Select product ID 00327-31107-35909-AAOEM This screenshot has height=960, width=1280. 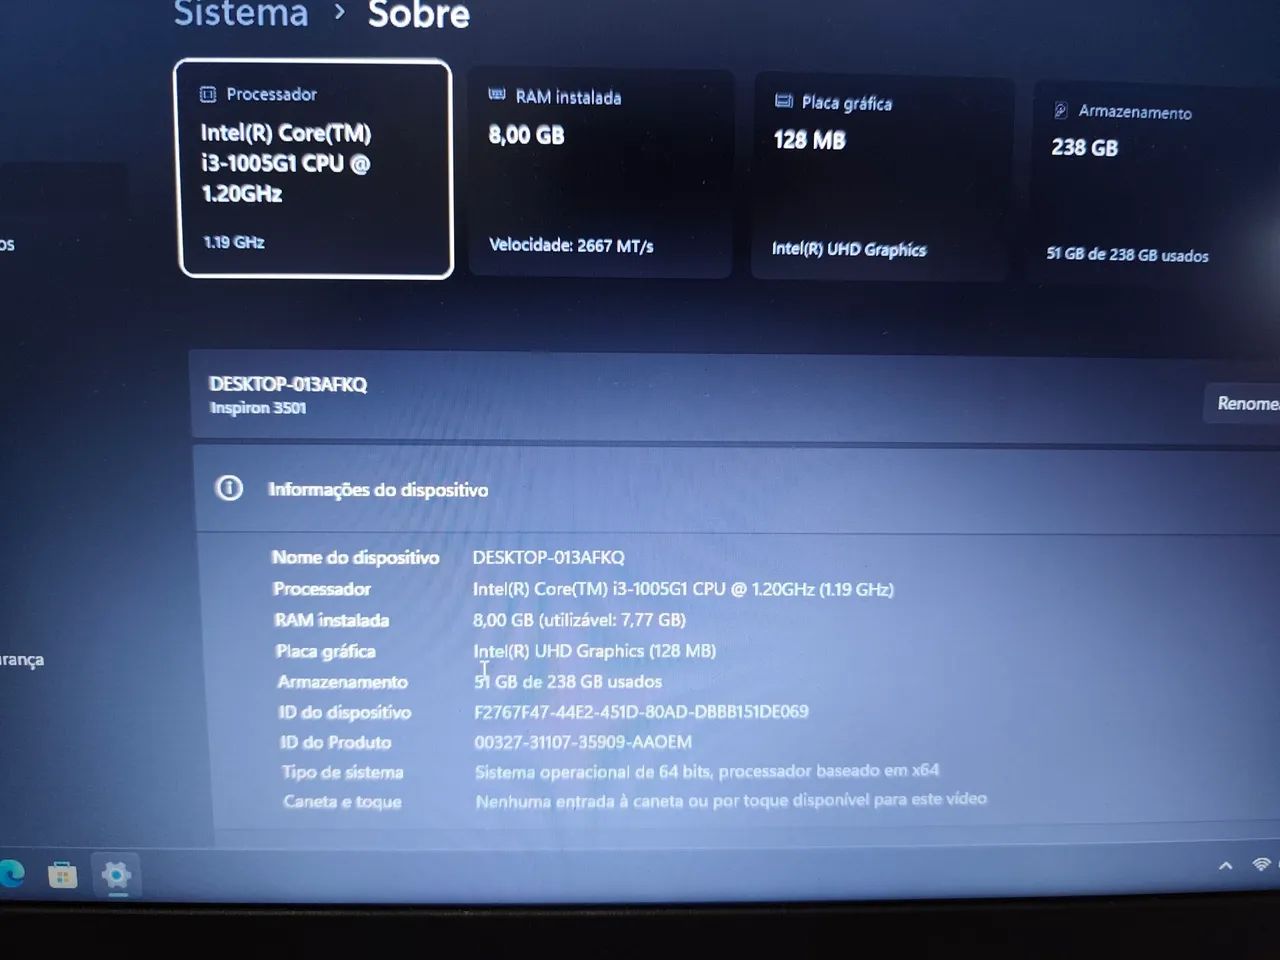pyautogui.click(x=583, y=742)
